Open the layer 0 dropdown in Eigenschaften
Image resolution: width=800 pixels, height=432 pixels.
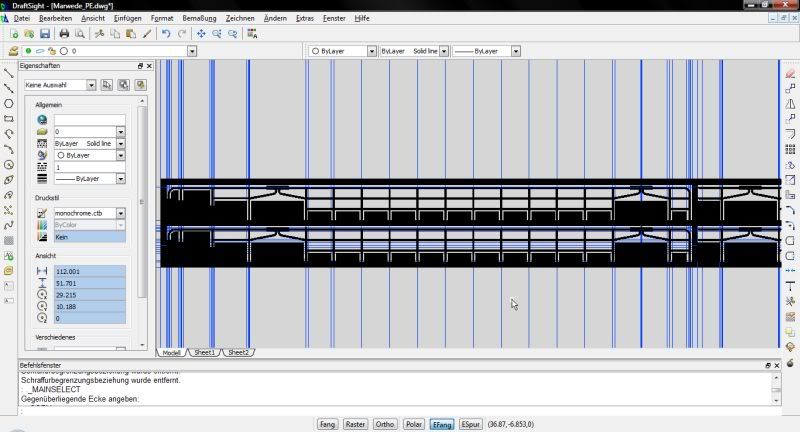tap(121, 132)
